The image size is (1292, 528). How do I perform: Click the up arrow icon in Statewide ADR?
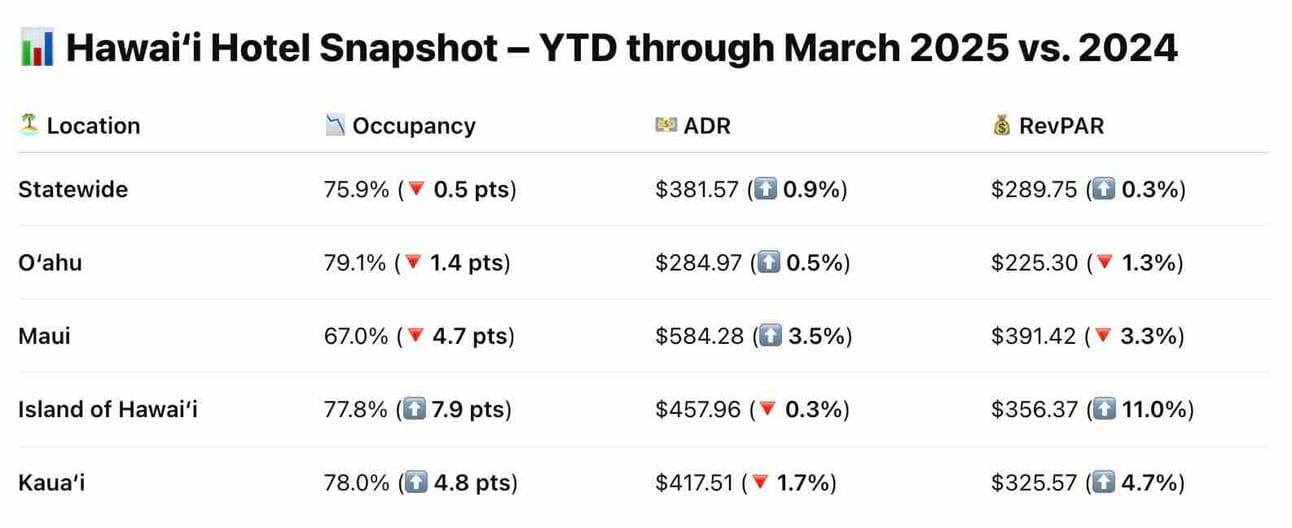[x=766, y=190]
